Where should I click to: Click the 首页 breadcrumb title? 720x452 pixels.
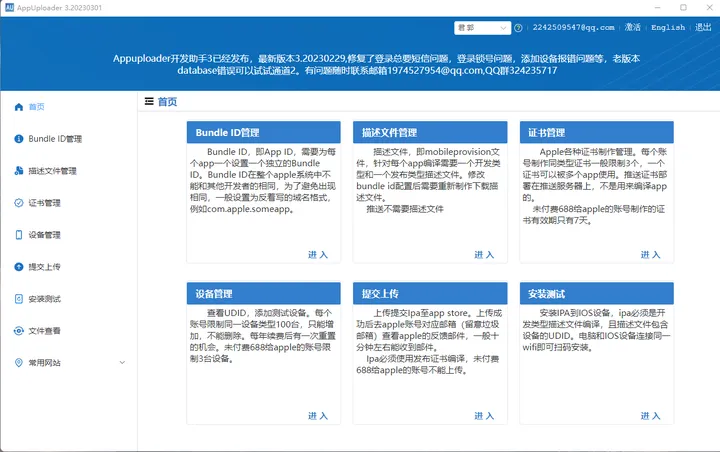click(168, 102)
